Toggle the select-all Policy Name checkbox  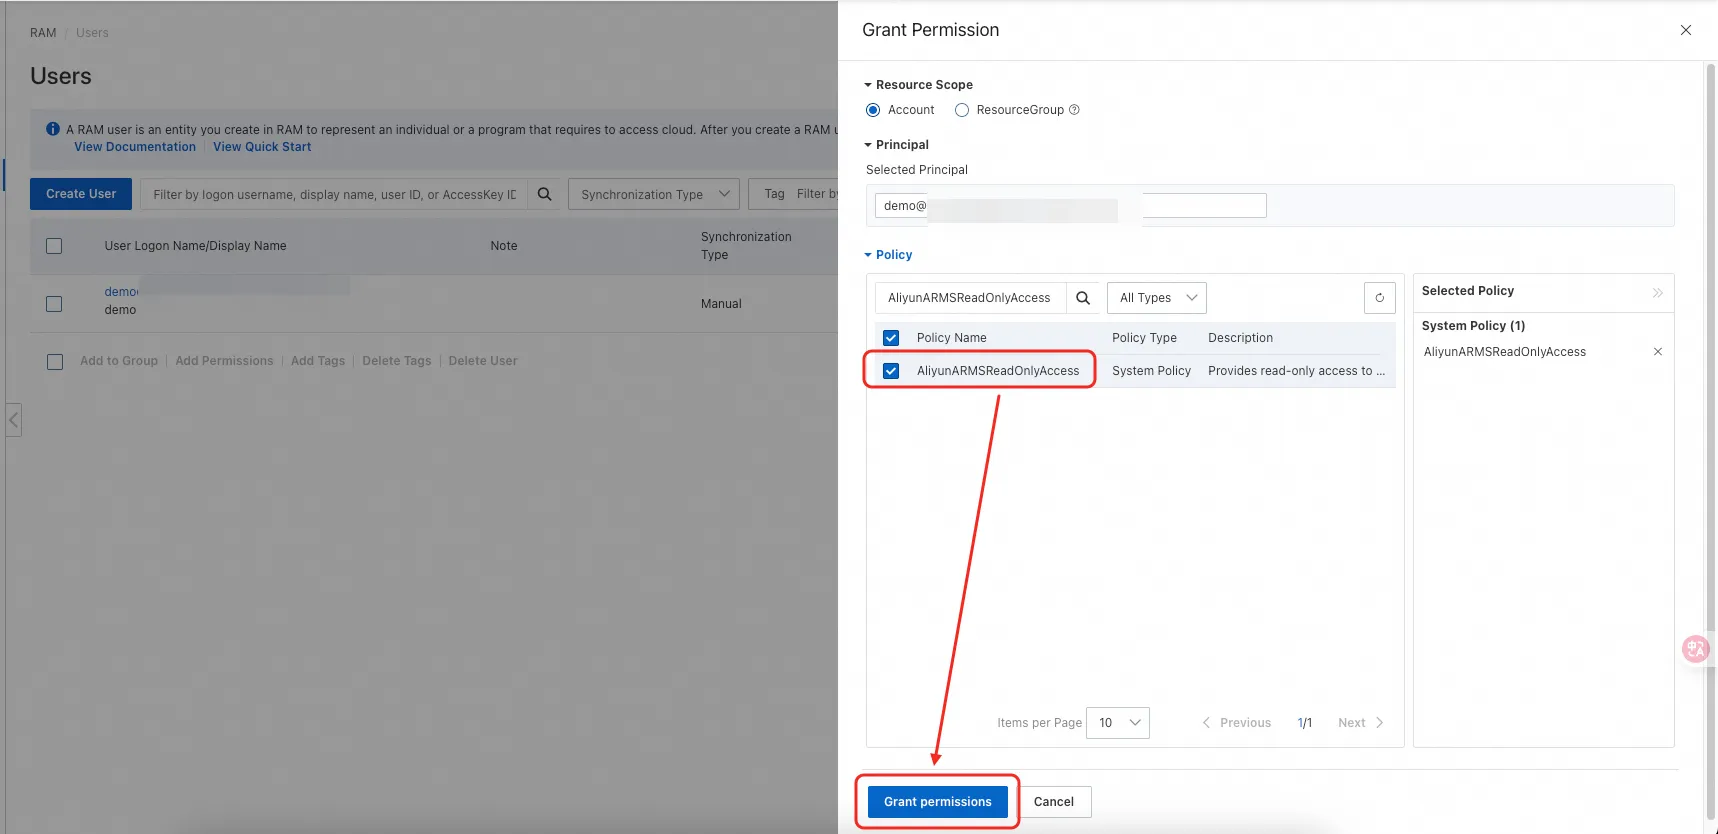click(x=891, y=338)
